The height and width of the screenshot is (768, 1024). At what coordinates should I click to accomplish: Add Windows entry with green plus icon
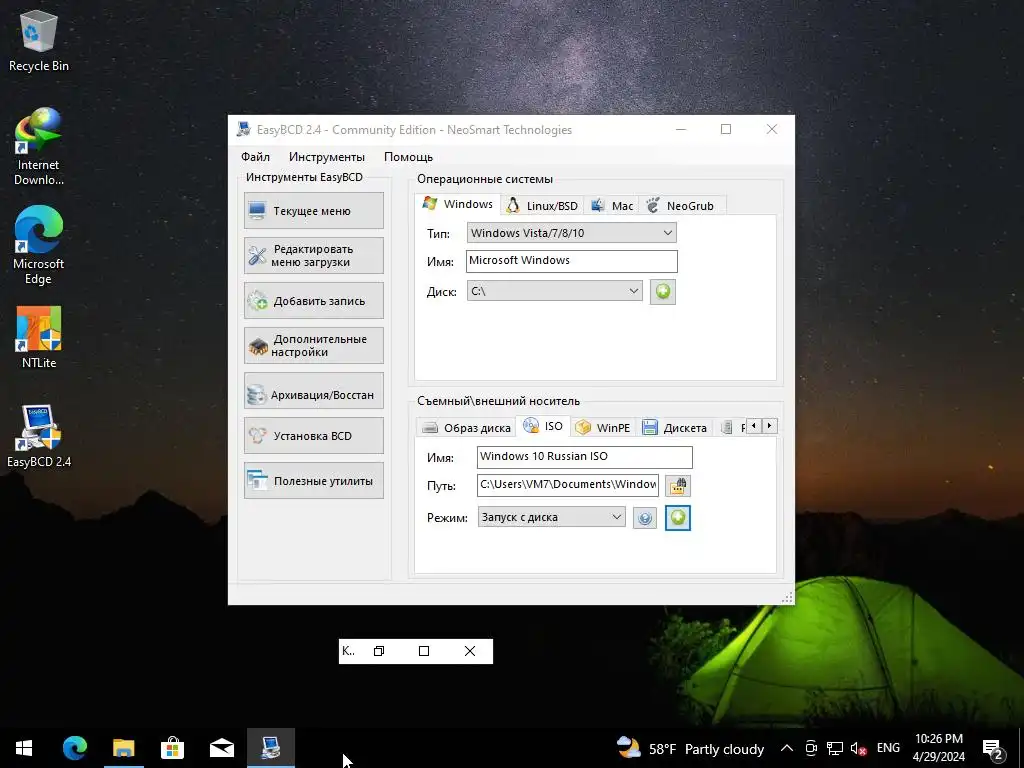(x=663, y=291)
